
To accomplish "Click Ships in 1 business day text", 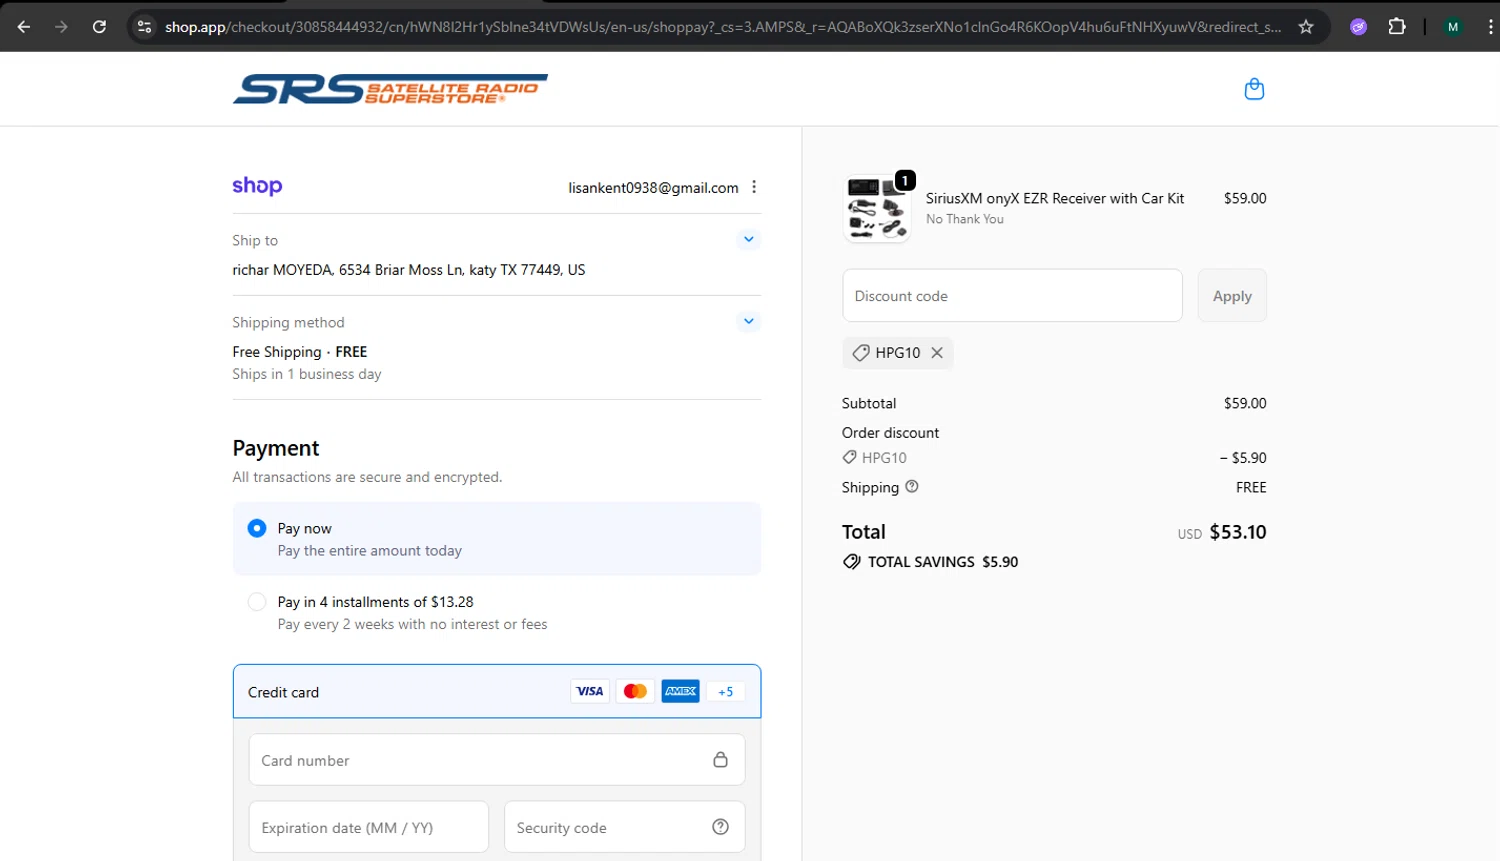I will (x=307, y=374).
